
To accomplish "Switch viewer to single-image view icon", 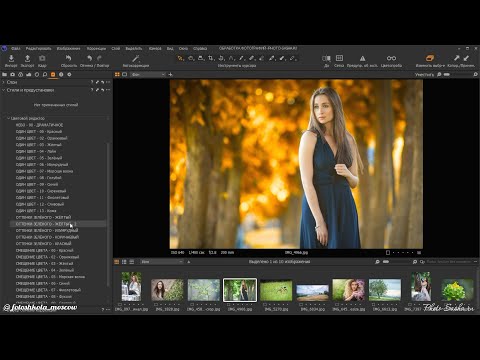I will click(x=125, y=75).
